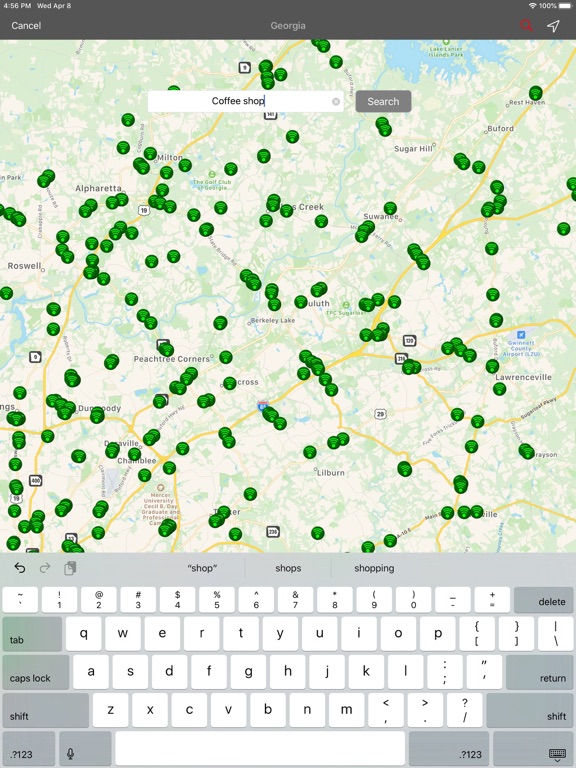576x768 pixels.
Task: Tap the space bar
Action: click(x=260, y=749)
